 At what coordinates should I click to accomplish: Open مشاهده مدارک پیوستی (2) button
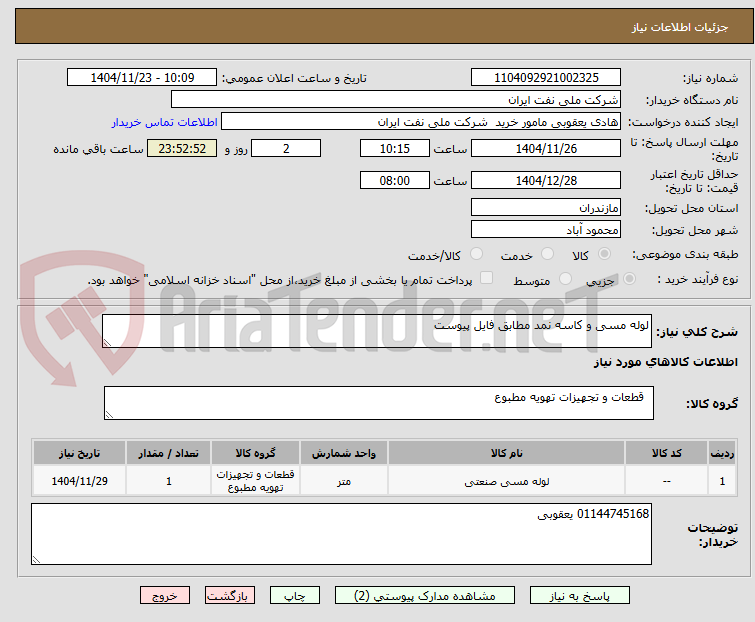point(425,596)
